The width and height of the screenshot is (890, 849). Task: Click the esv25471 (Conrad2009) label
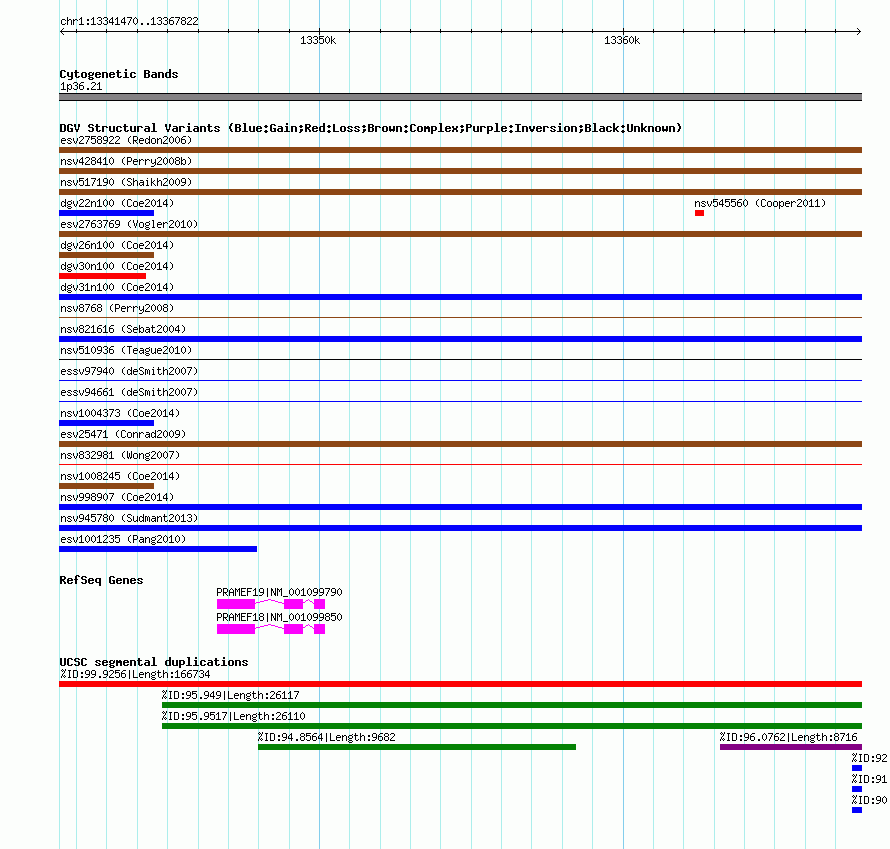[x=123, y=434]
